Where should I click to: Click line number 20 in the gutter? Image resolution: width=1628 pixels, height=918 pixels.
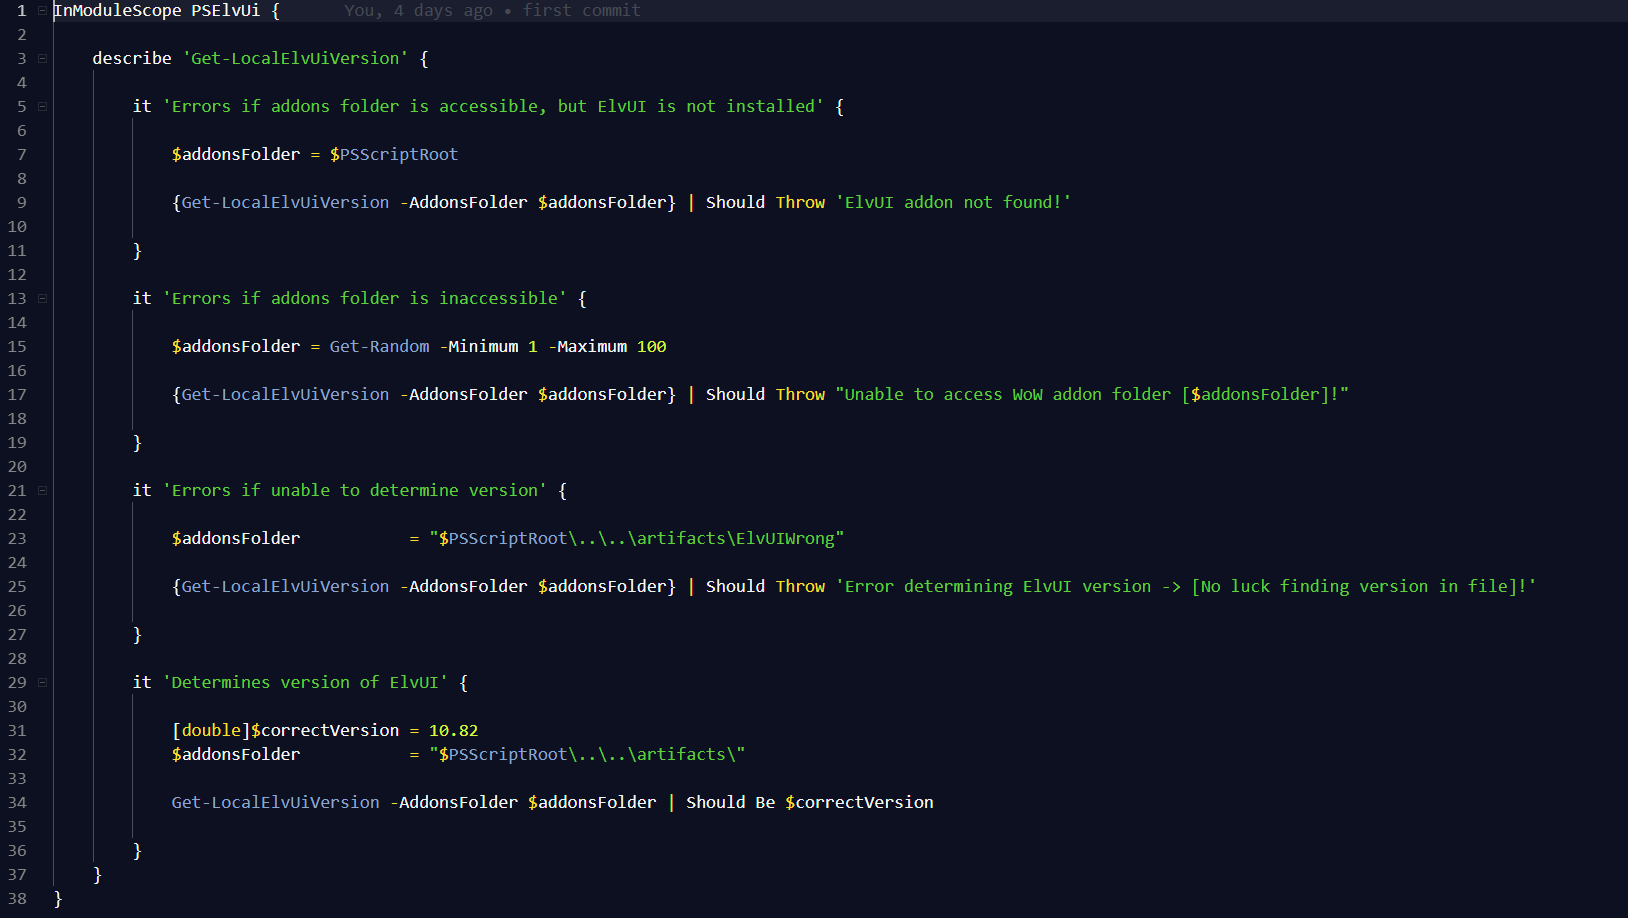pos(17,466)
